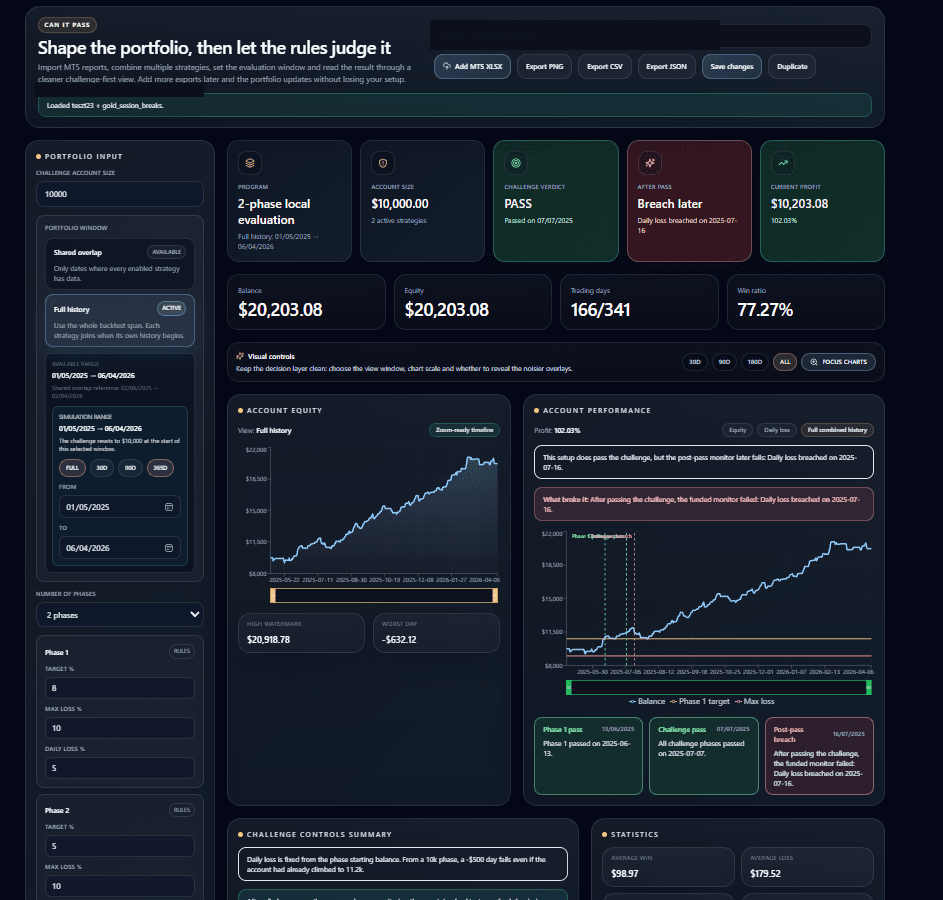Select the Daily loss tab in Account Performance
The height and width of the screenshot is (900, 943).
[779, 430]
